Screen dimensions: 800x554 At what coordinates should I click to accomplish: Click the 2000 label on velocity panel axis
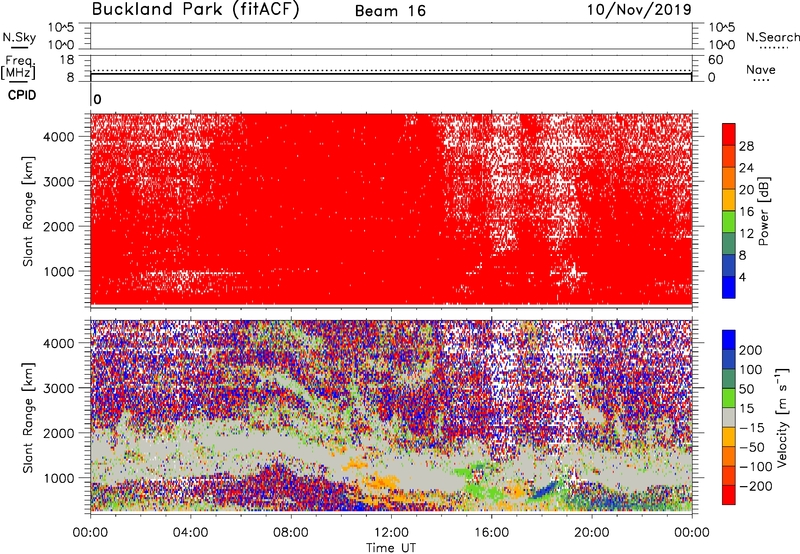click(59, 433)
